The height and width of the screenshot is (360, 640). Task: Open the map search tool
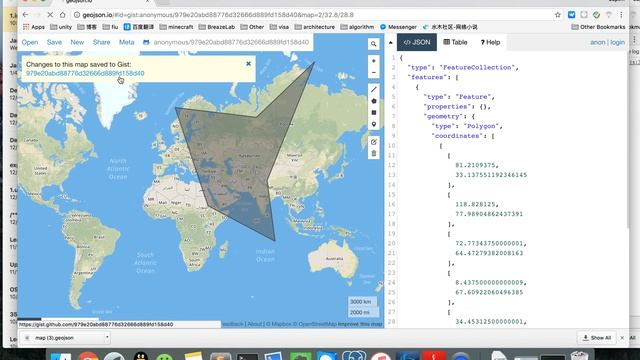[x=373, y=44]
